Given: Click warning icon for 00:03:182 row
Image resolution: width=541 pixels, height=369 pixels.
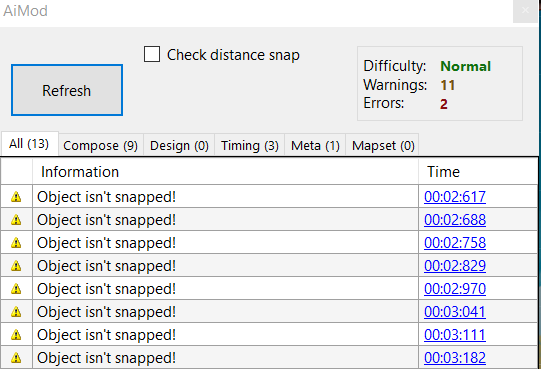Looking at the screenshot, I should tap(16, 358).
